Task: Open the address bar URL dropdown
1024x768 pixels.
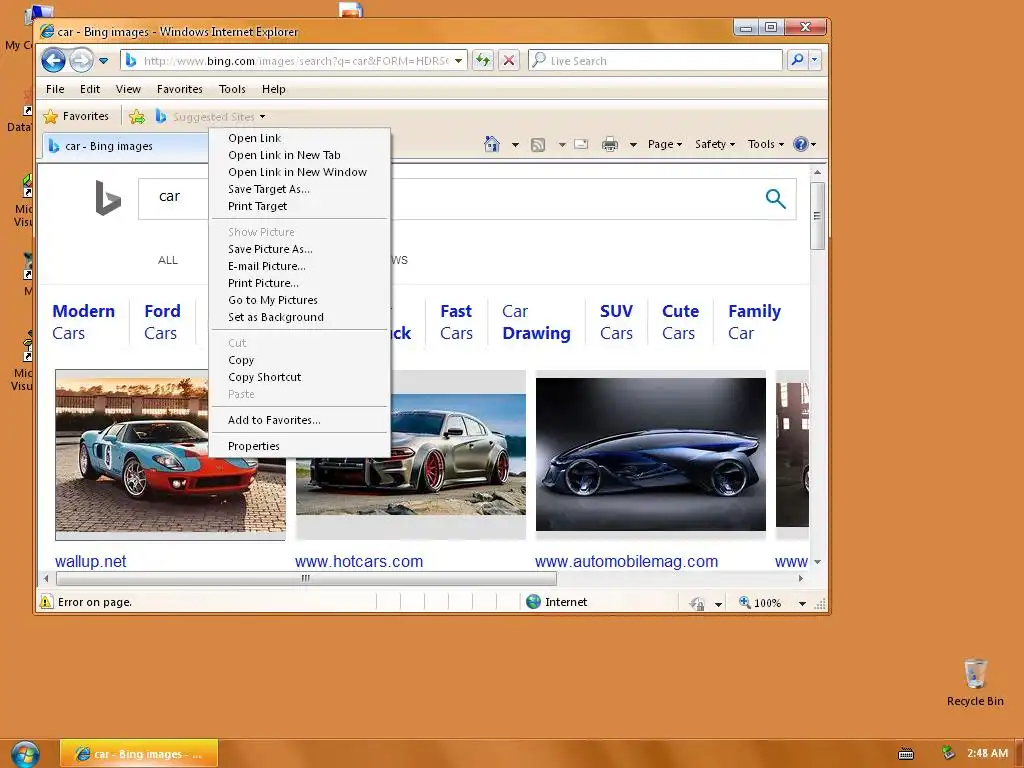Action: coord(458,61)
